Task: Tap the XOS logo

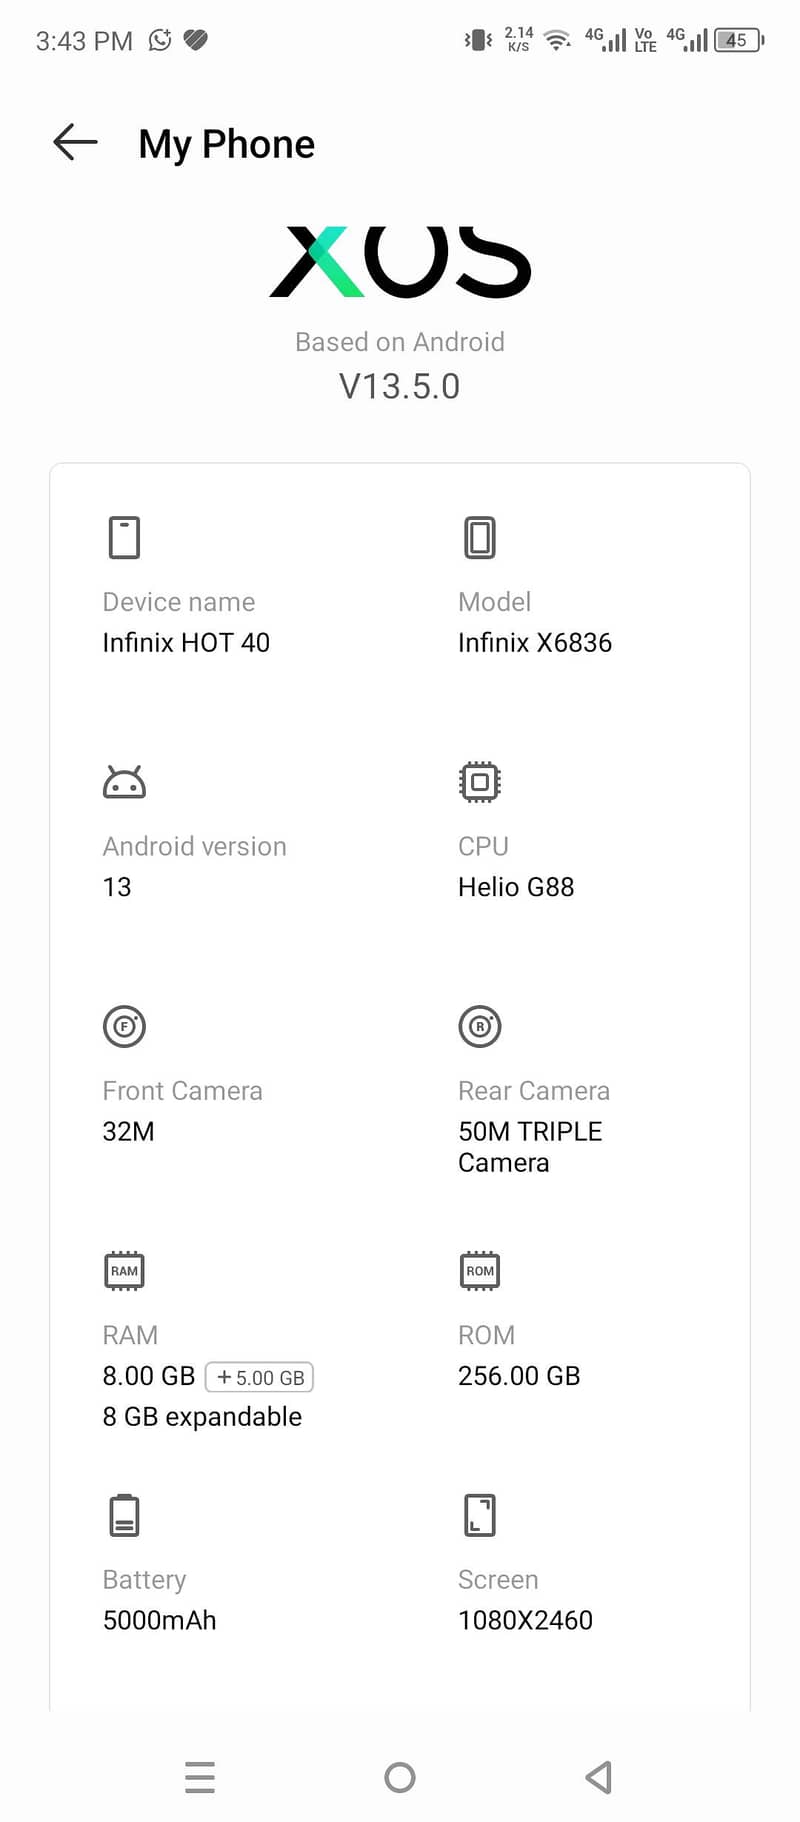Action: (x=400, y=262)
